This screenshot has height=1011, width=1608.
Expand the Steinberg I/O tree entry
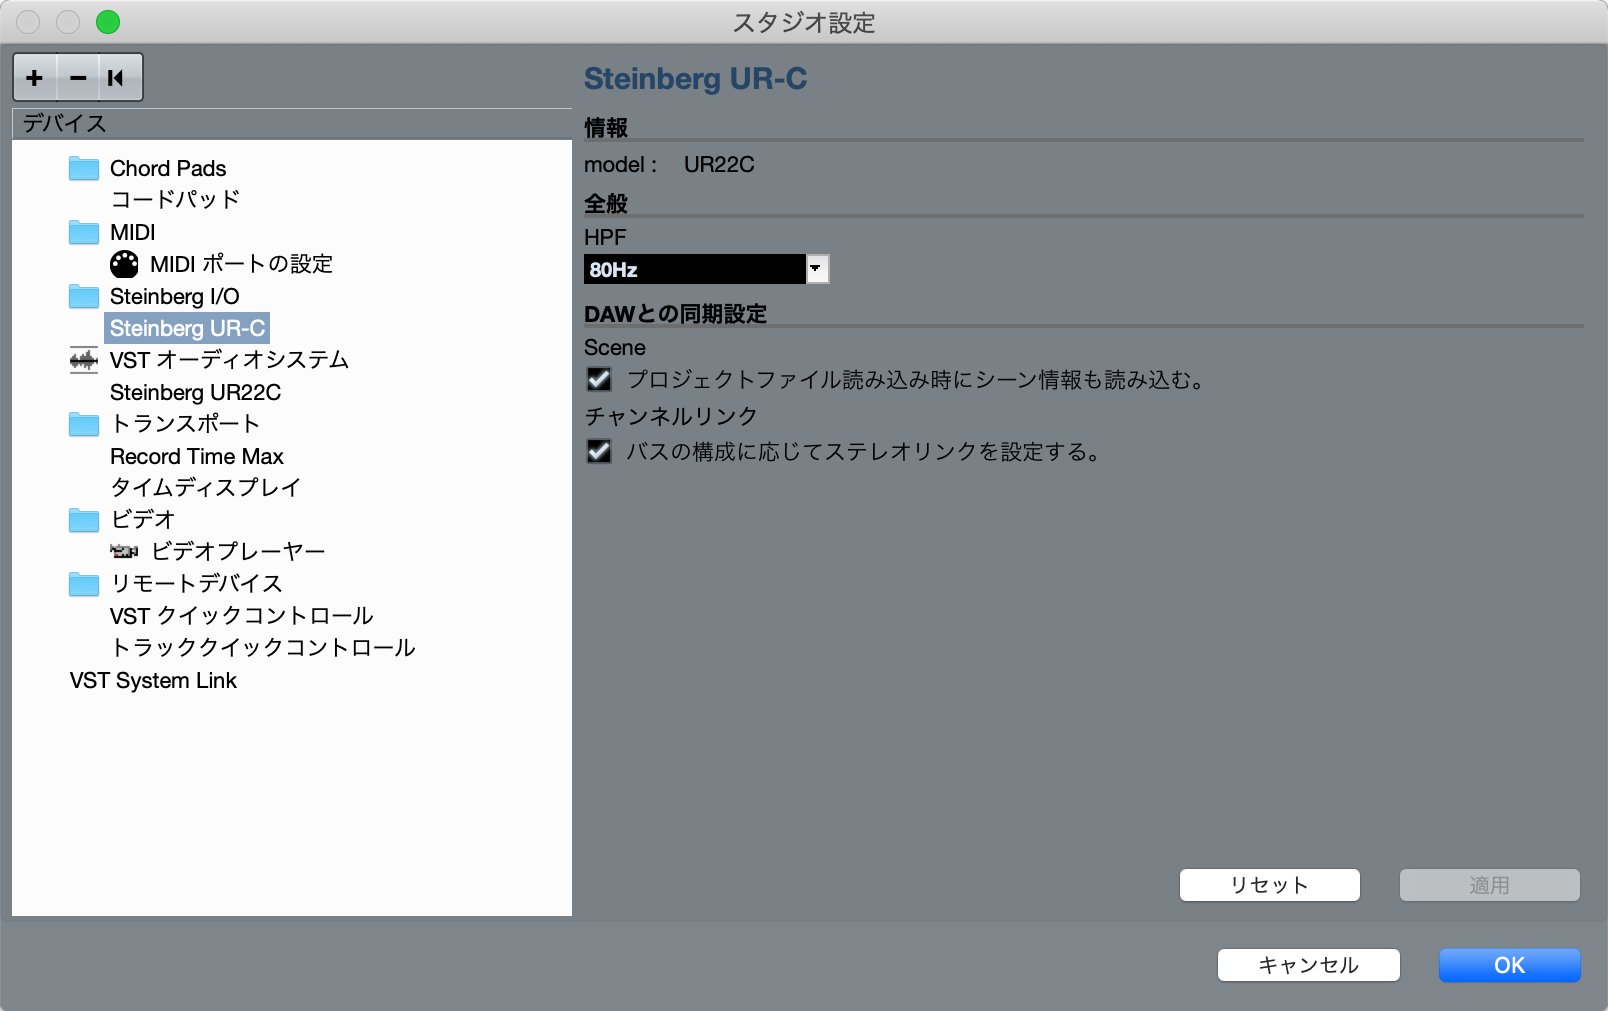tap(174, 296)
